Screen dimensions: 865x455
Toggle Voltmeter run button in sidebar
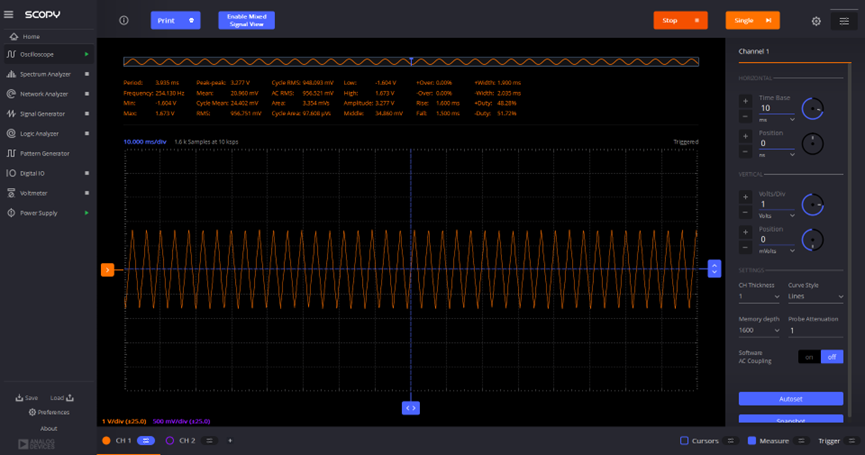coord(87,193)
